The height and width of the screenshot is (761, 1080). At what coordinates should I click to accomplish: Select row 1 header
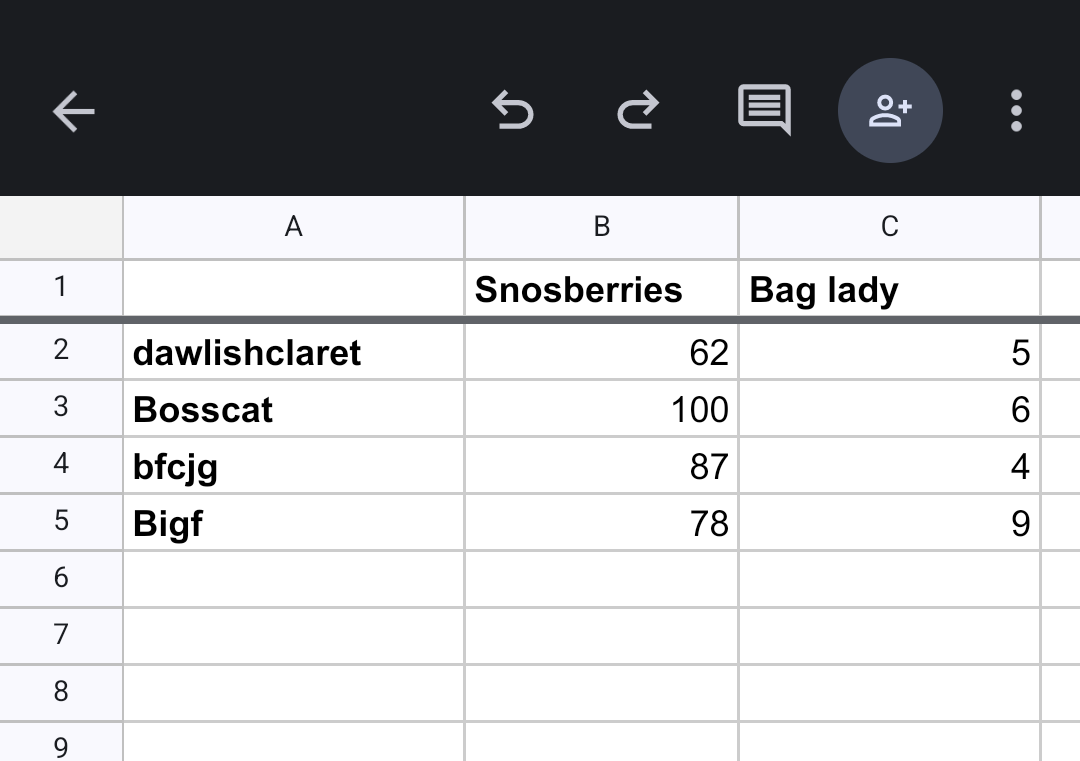(61, 288)
